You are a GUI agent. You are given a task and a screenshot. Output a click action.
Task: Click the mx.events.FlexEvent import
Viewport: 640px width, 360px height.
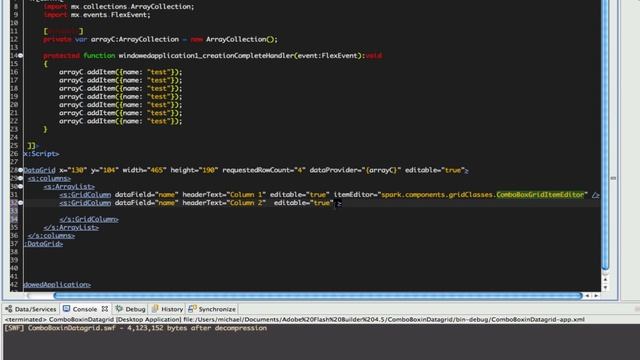click(x=111, y=15)
